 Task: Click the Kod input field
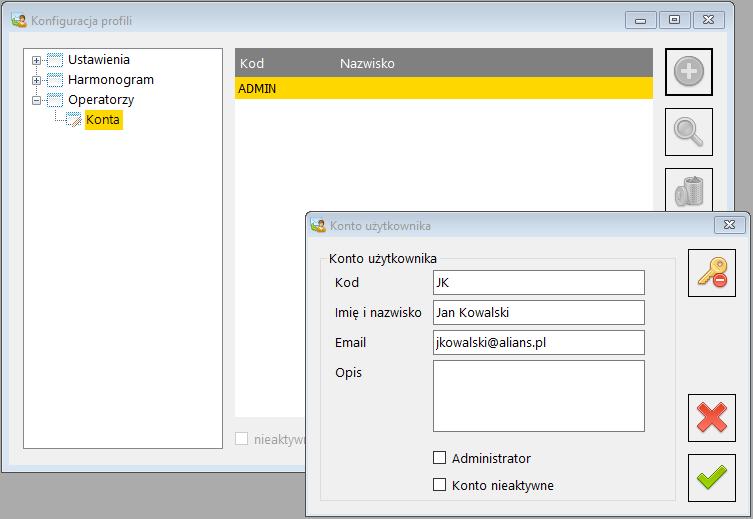pos(539,282)
